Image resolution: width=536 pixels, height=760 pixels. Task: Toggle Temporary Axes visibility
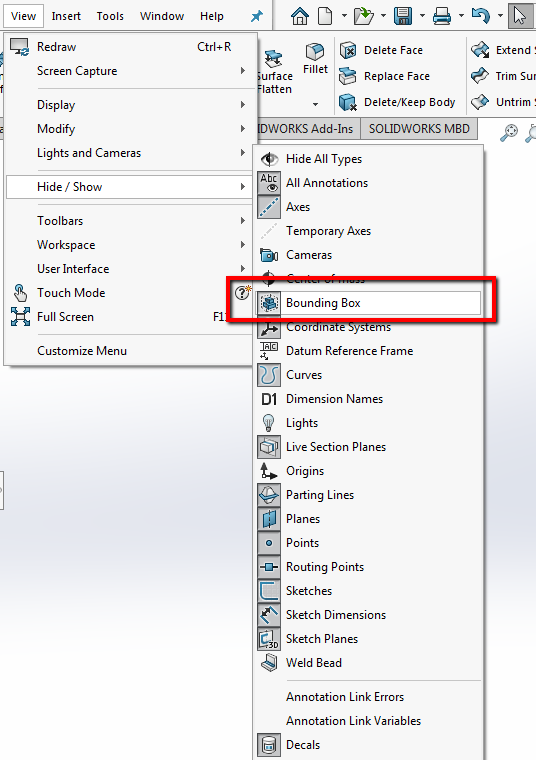pos(369,231)
